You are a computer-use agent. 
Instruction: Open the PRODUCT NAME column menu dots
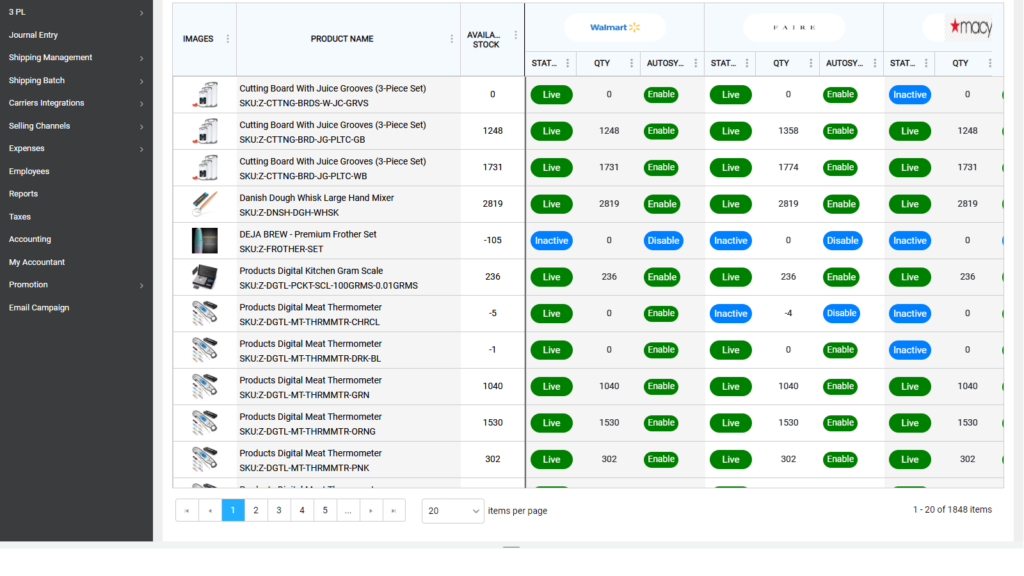pyautogui.click(x=451, y=39)
